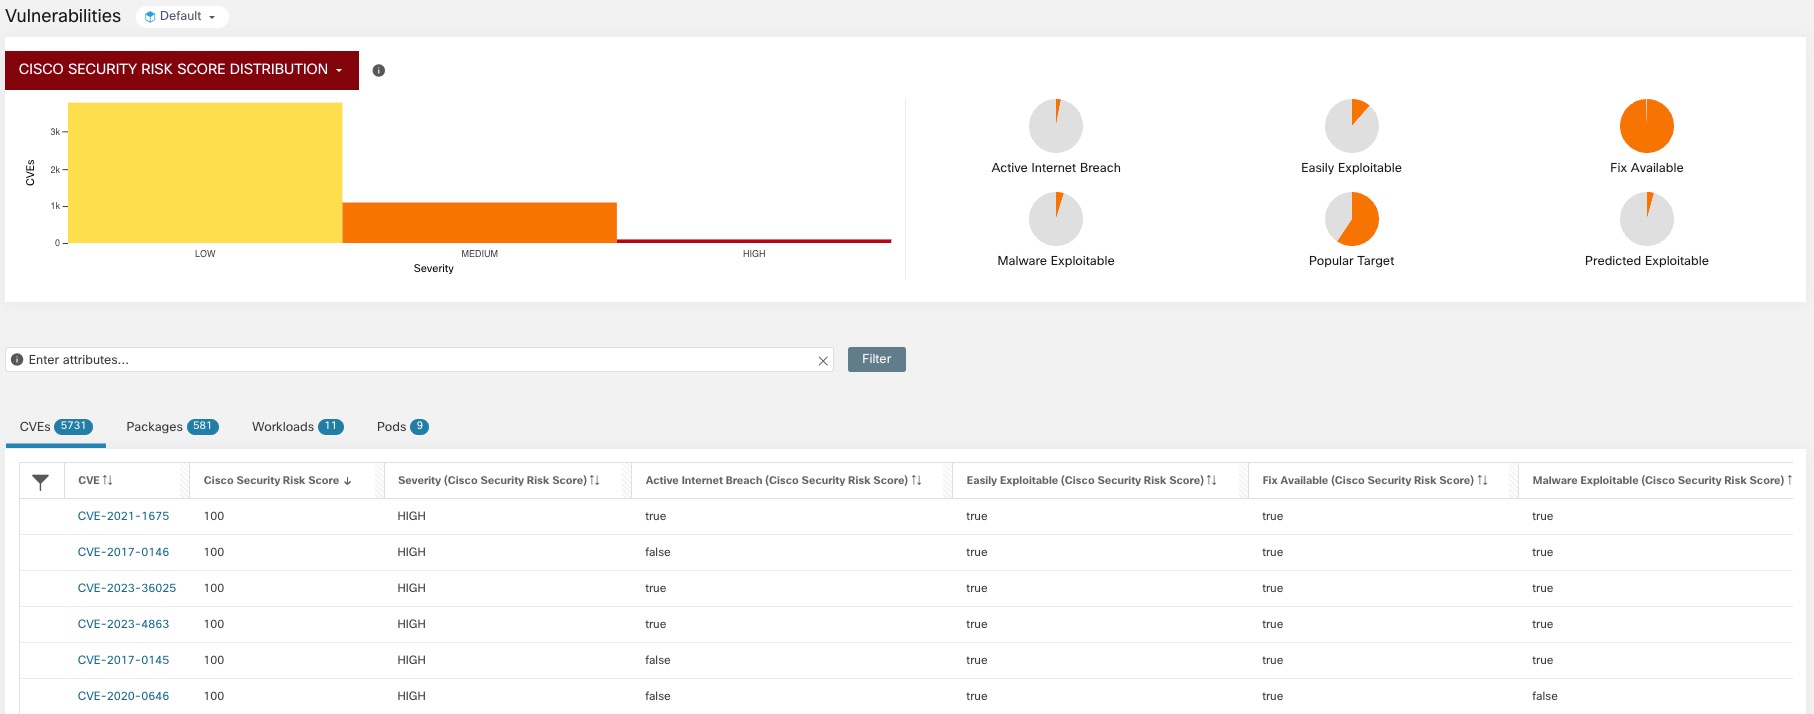Click the info icon beside distribution title
Viewport: 1814px width, 714px height.
coord(379,70)
